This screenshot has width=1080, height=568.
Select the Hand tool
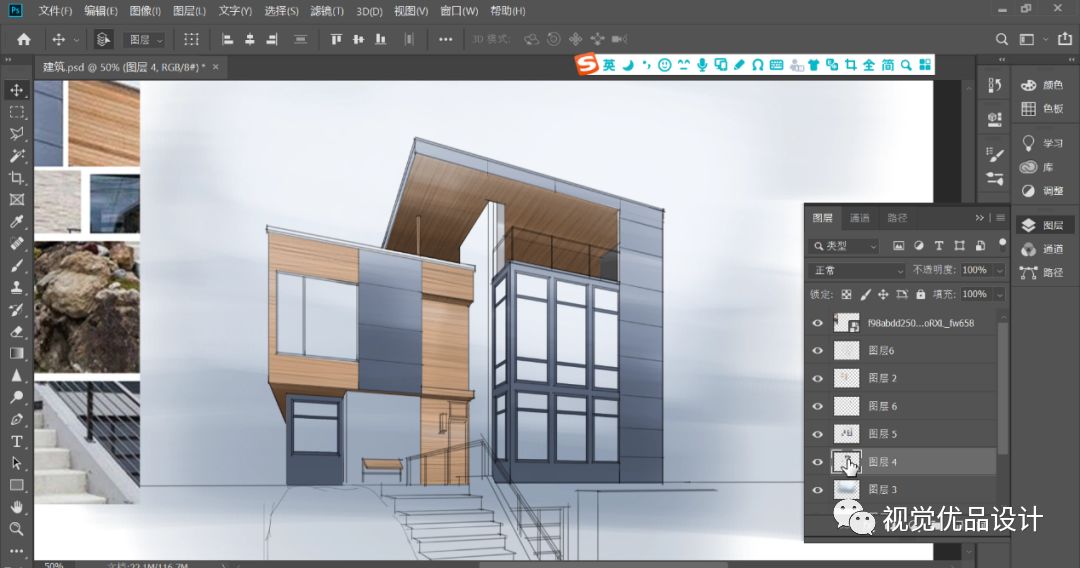[17, 507]
